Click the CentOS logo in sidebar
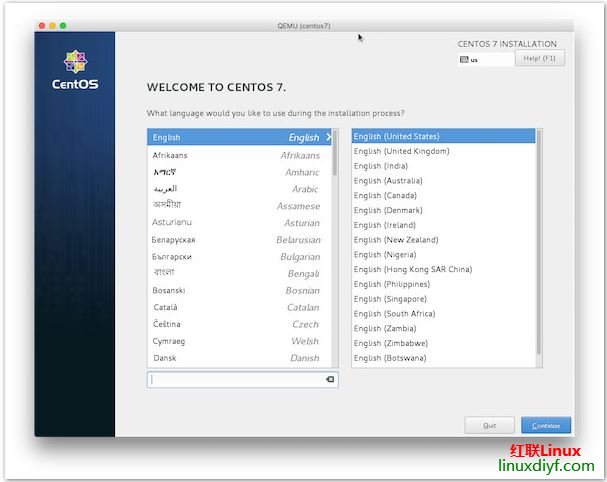The height and width of the screenshot is (482, 607). coord(75,68)
